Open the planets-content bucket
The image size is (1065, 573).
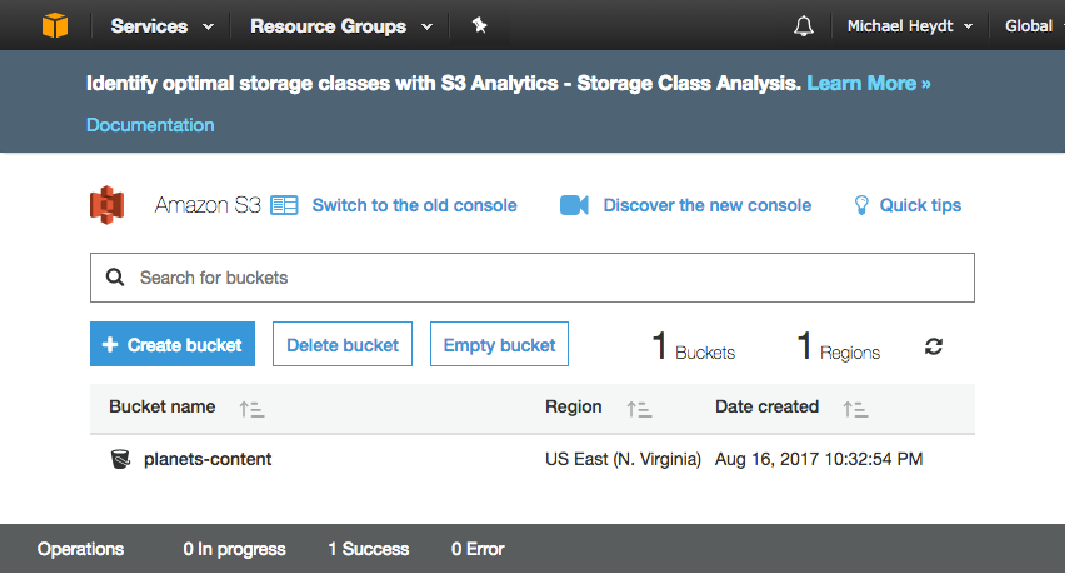point(207,459)
